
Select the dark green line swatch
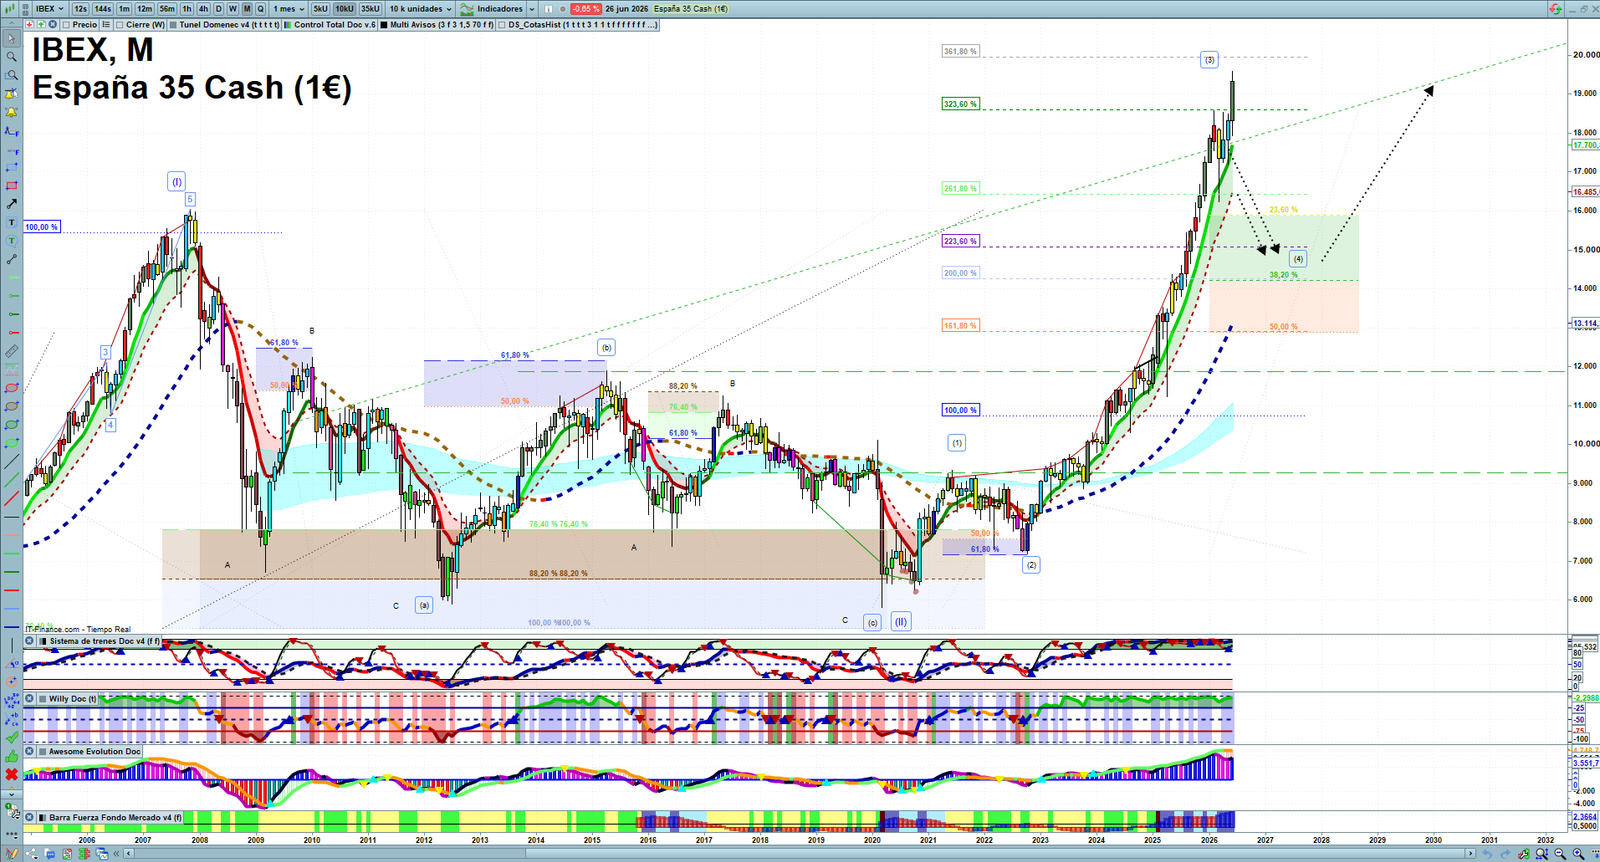[11, 571]
